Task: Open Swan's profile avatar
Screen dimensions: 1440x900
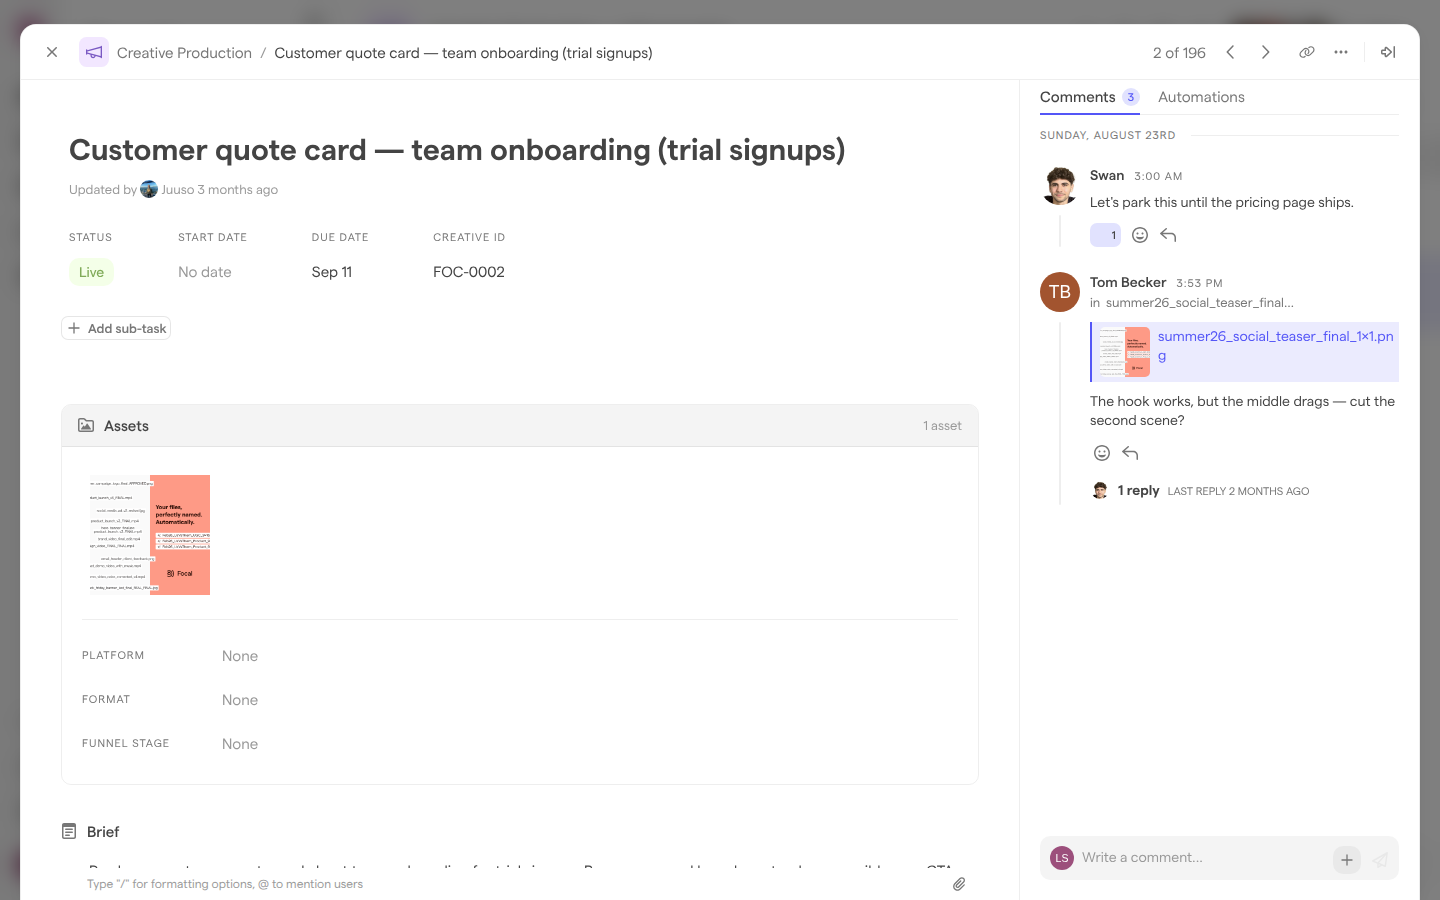Action: 1060,186
